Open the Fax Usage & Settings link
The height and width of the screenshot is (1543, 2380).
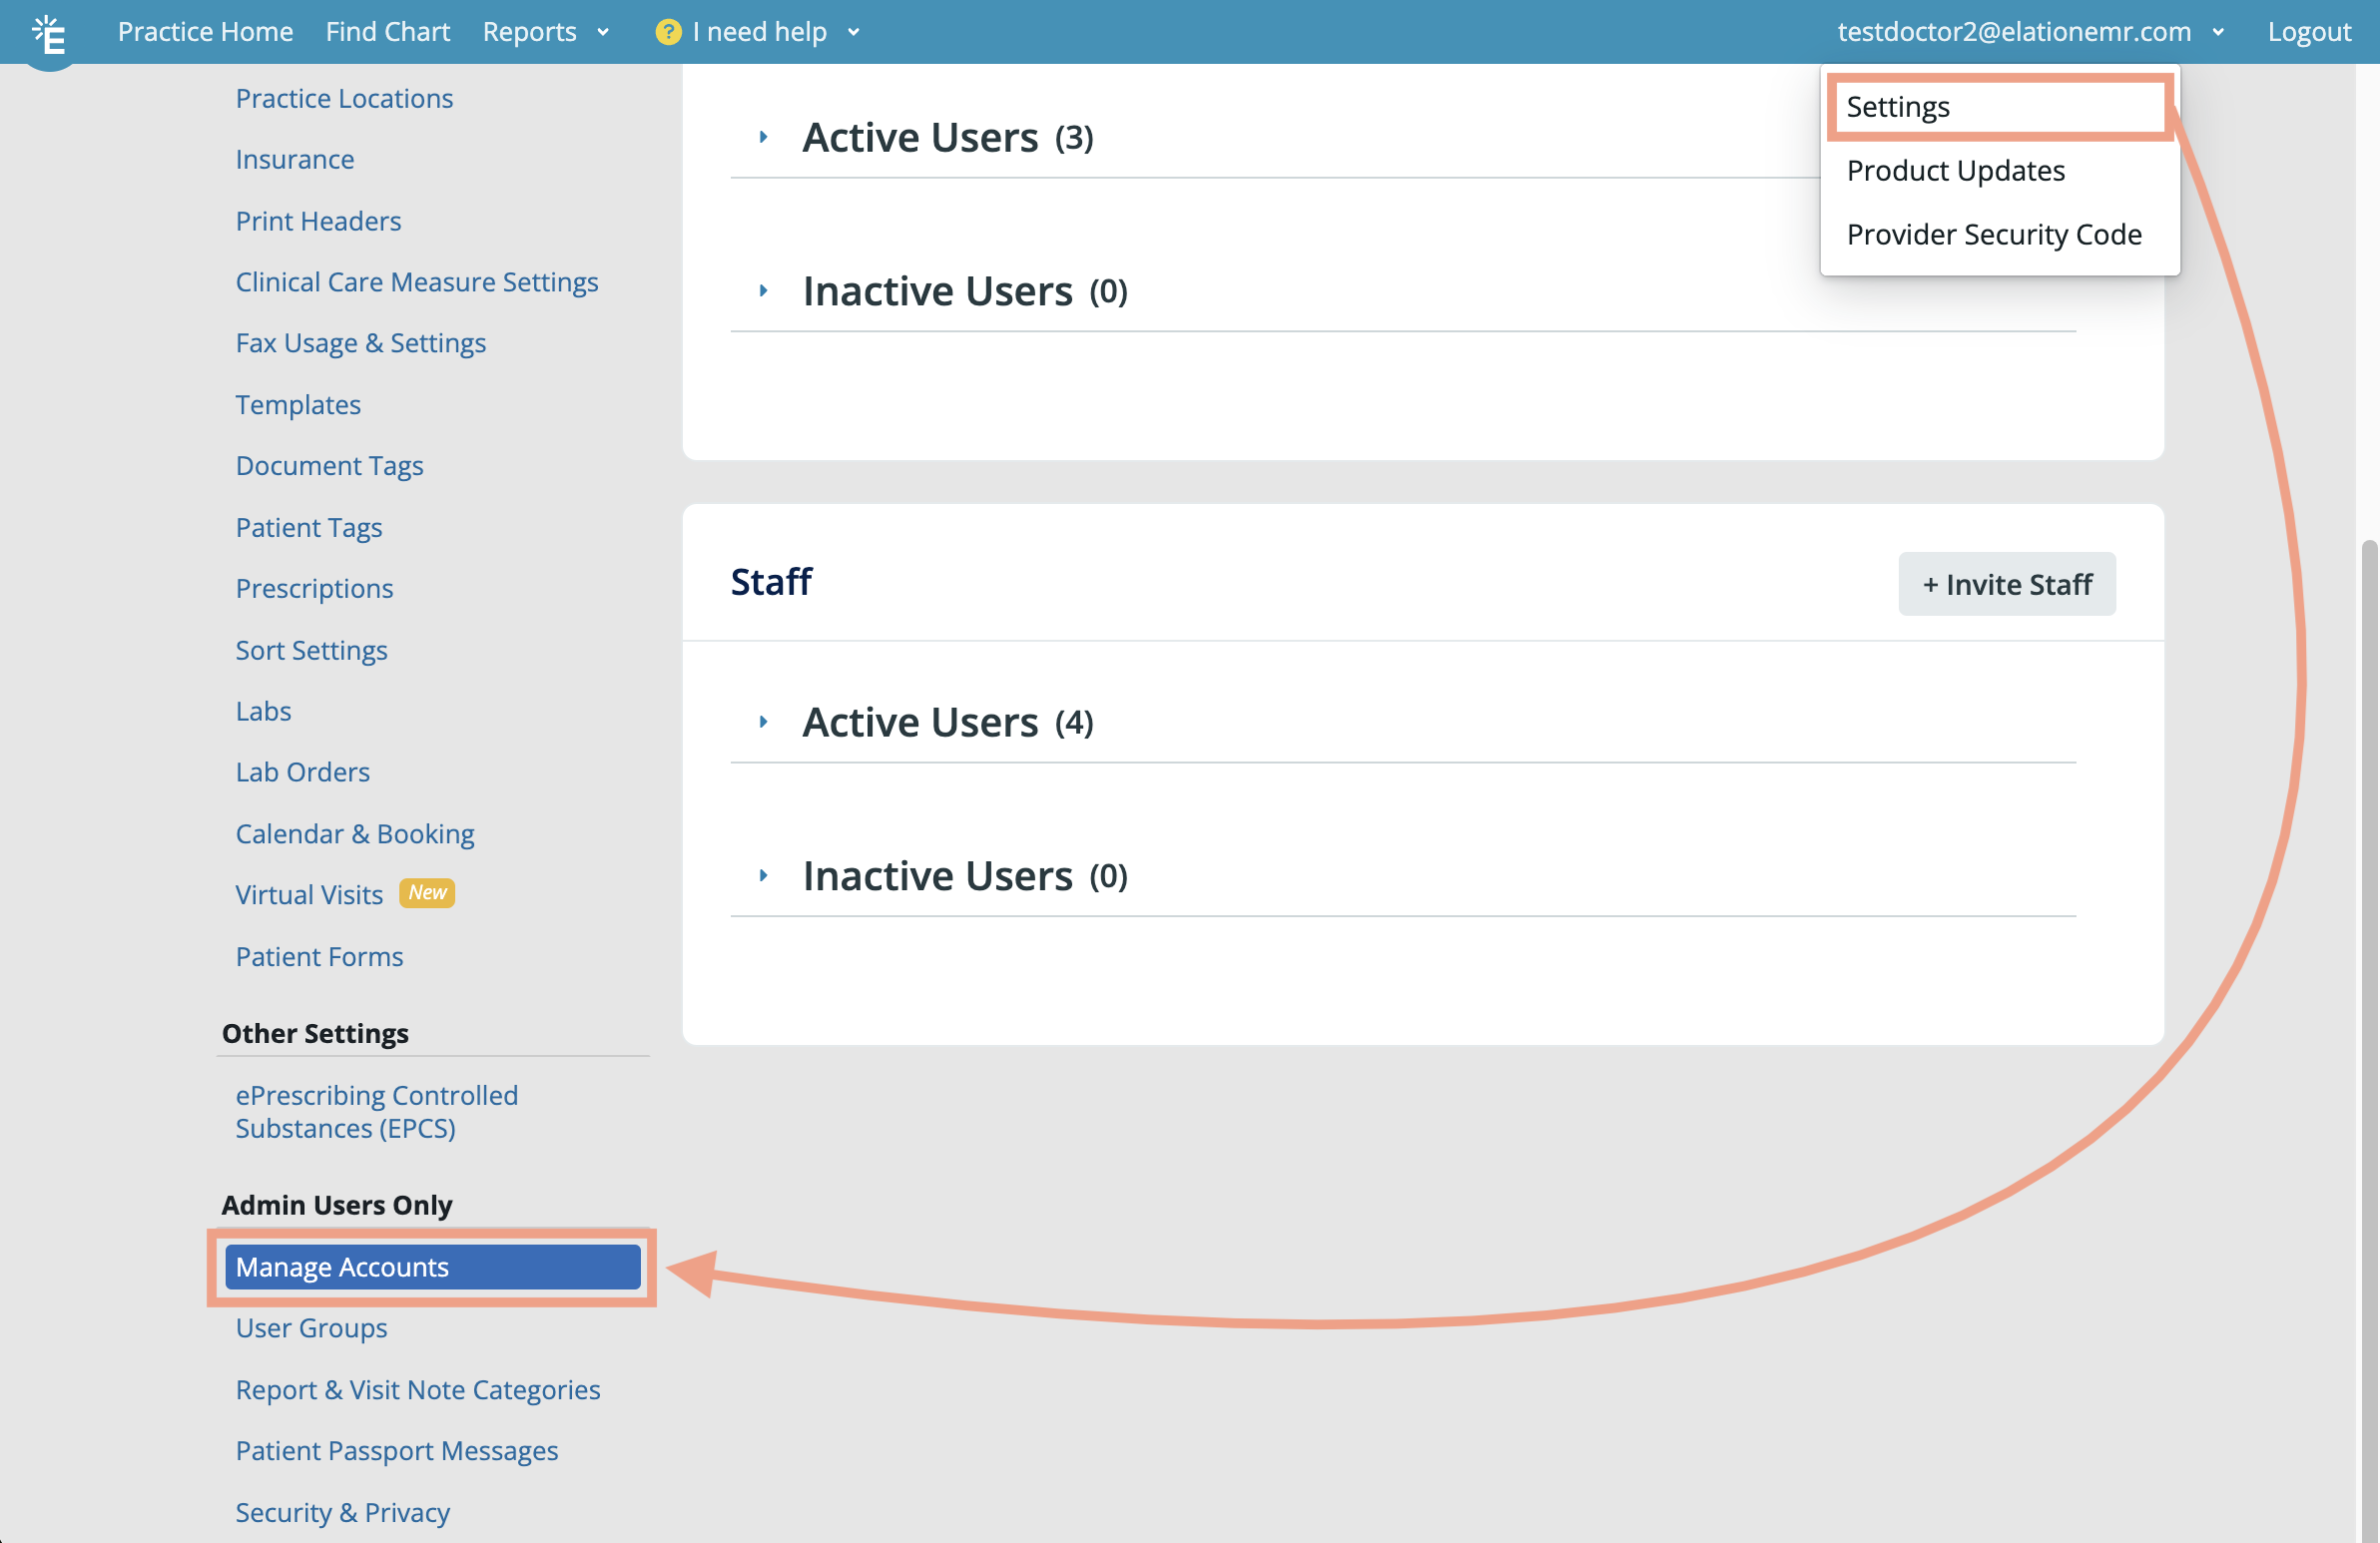360,343
